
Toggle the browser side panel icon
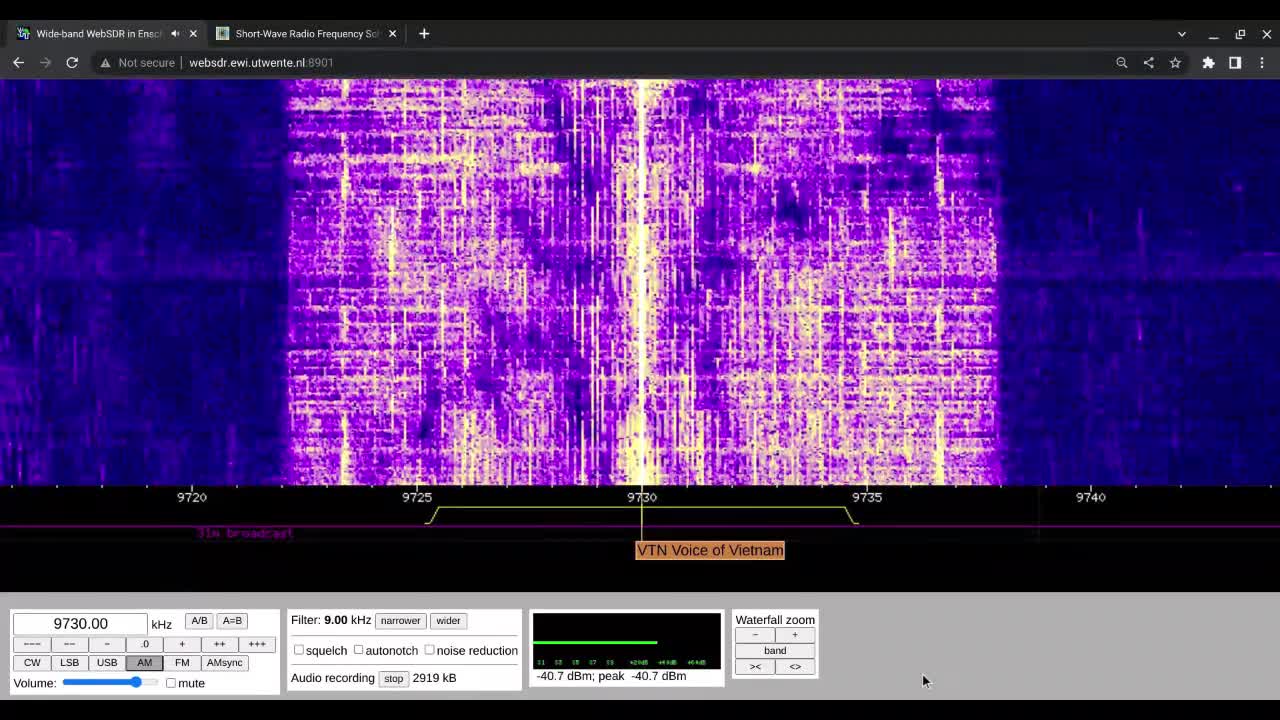1235,62
